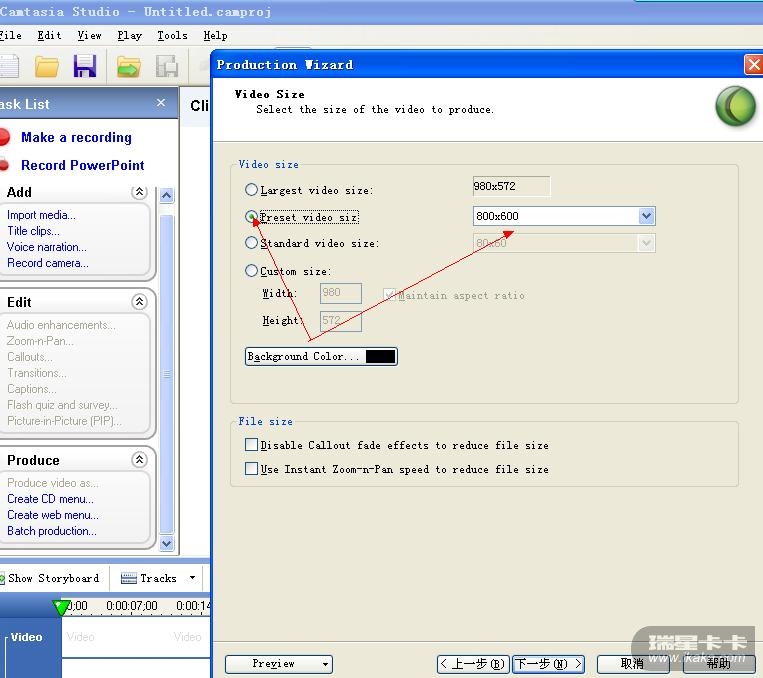This screenshot has height=678, width=763.
Task: Close the Production Wizard dialog
Action: (754, 64)
